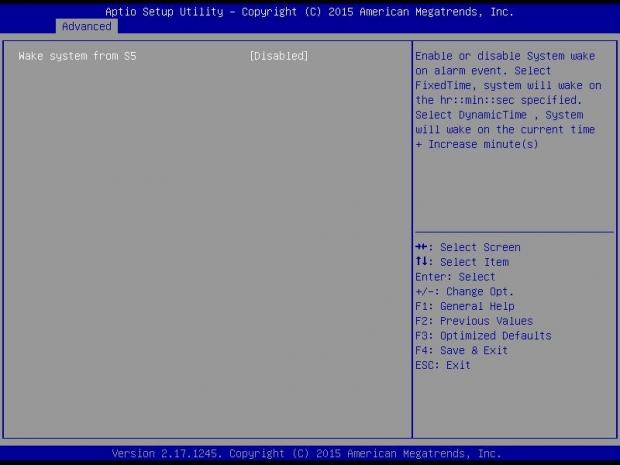The height and width of the screenshot is (465, 620).
Task: Click the 'F1: General Help' hint
Action: point(465,306)
